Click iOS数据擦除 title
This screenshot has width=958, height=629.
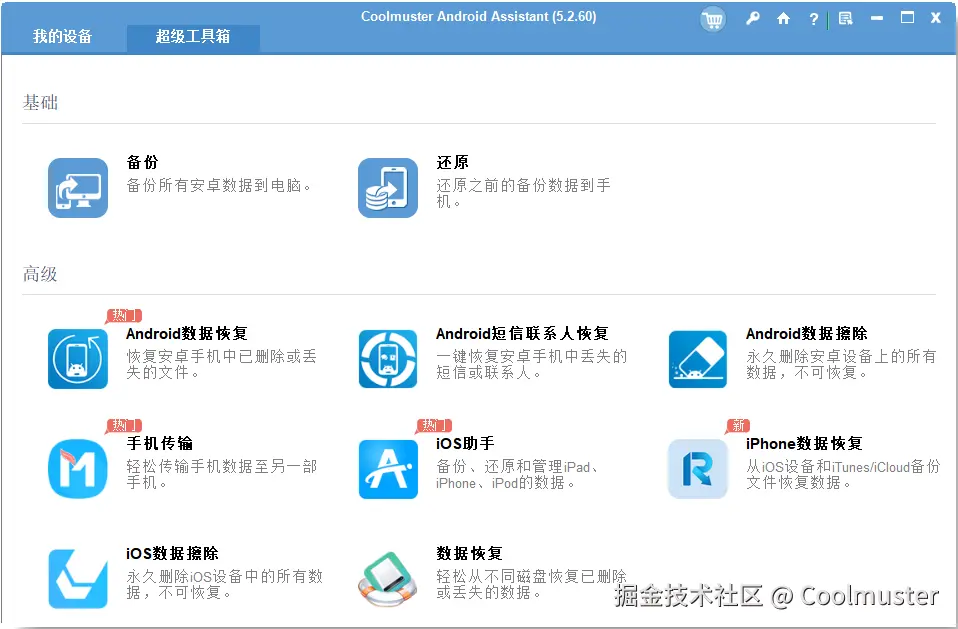[x=172, y=553]
